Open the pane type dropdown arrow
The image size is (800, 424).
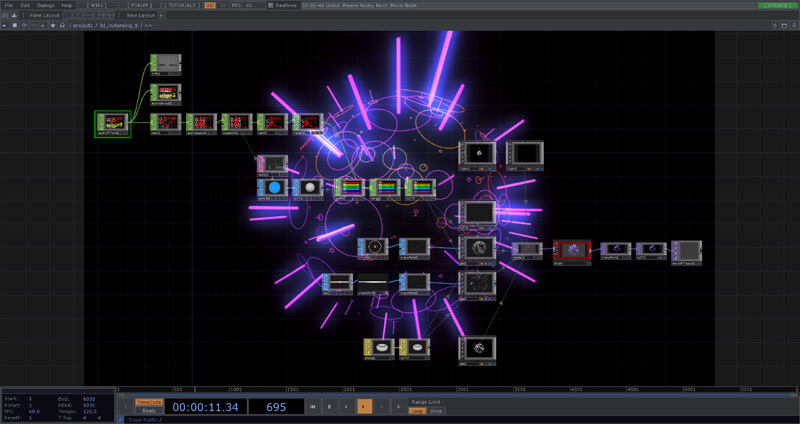tap(5, 25)
